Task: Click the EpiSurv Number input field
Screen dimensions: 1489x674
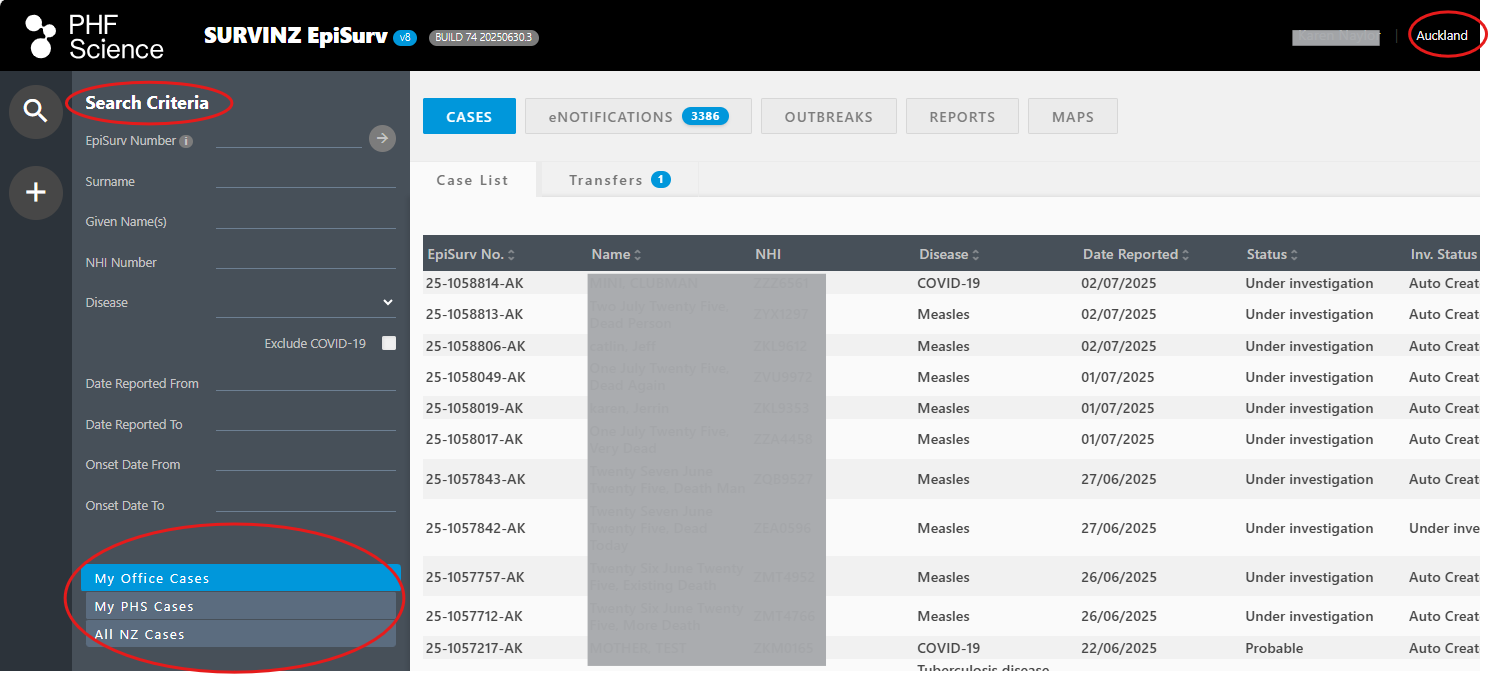Action: [288, 138]
